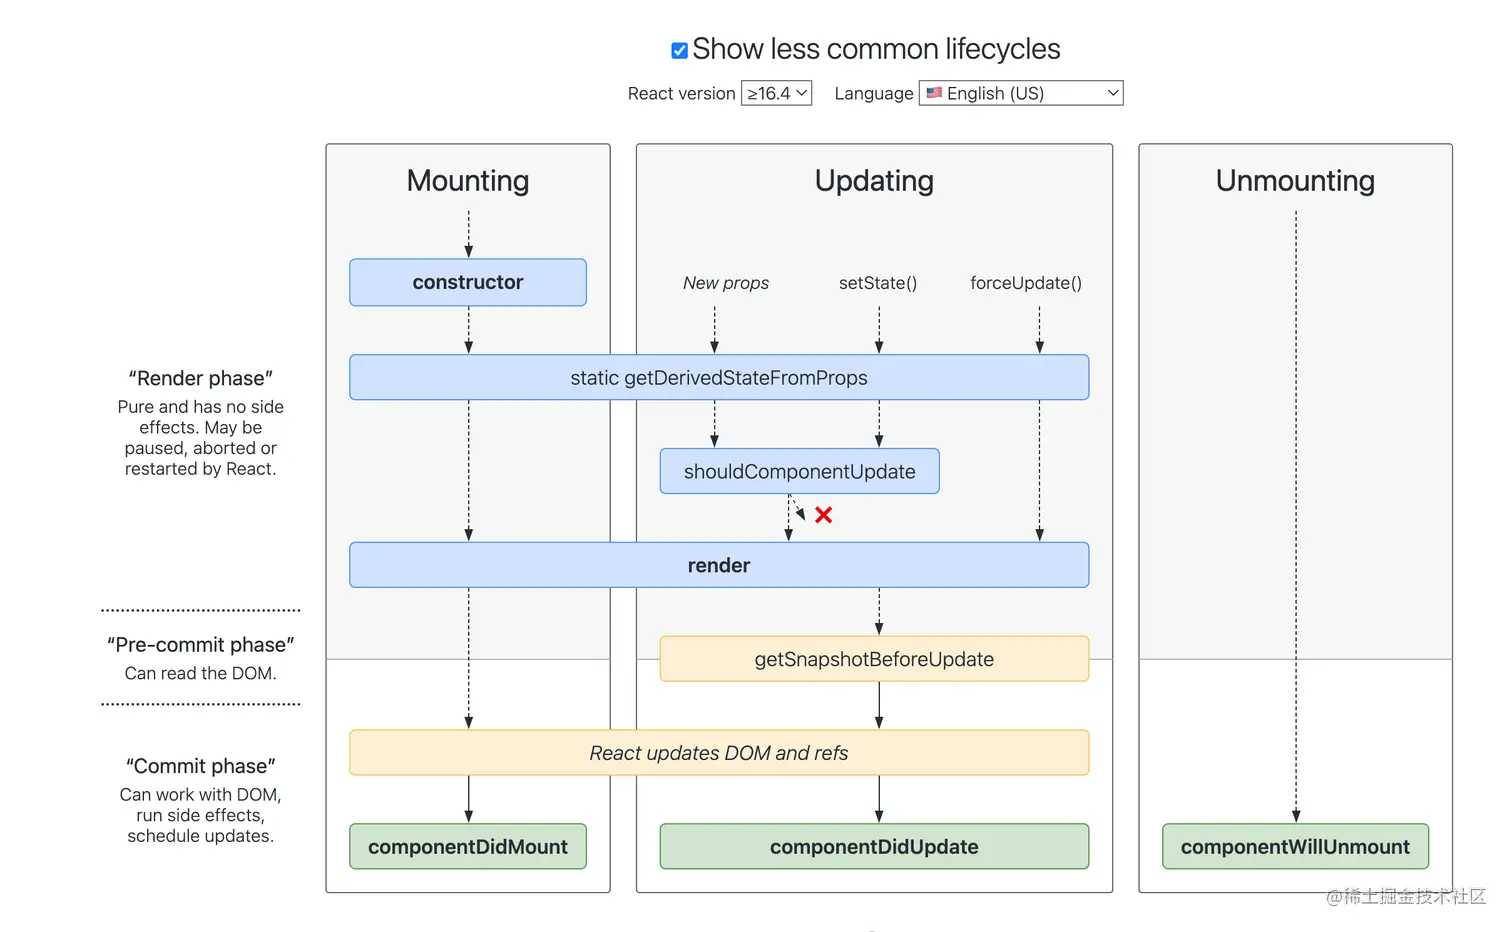Select the shouldComponentUpdate box
1512x932 pixels.
799,471
